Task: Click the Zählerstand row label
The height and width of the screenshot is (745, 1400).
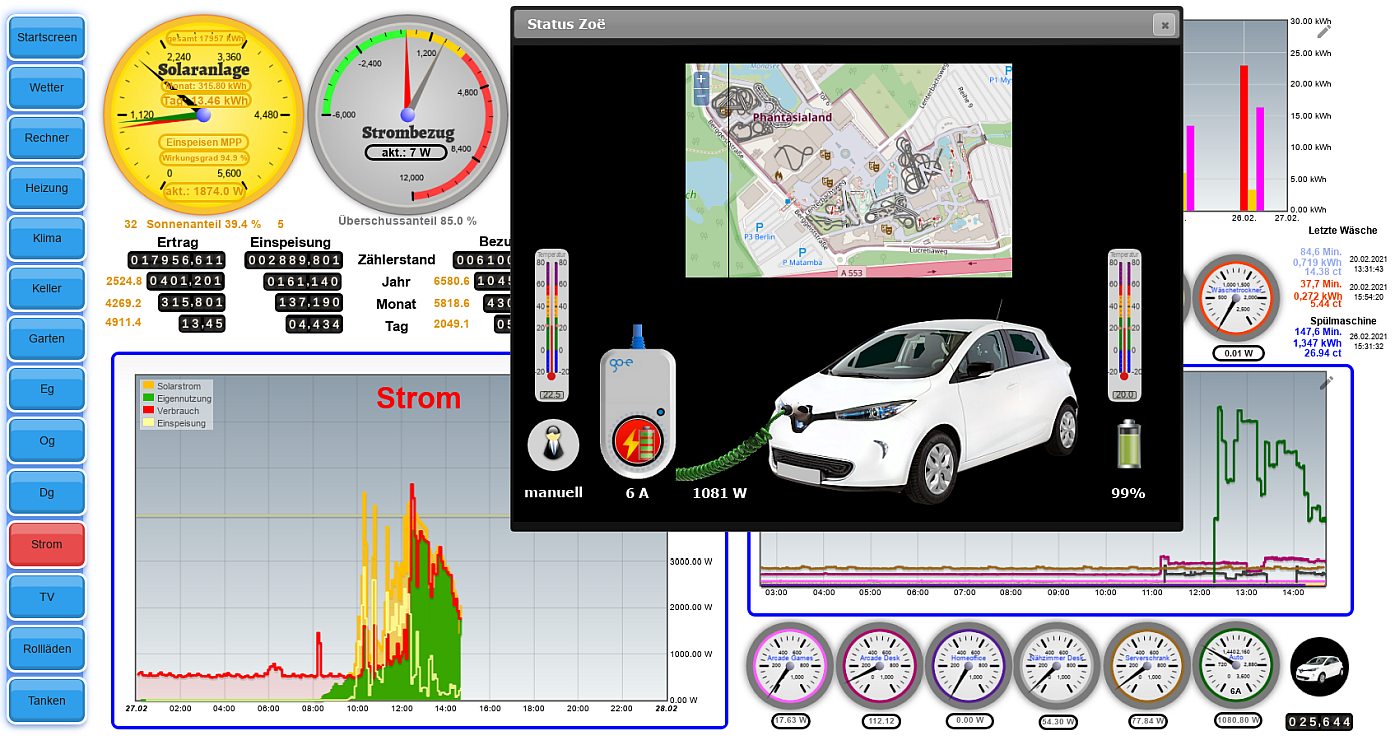Action: point(397,259)
